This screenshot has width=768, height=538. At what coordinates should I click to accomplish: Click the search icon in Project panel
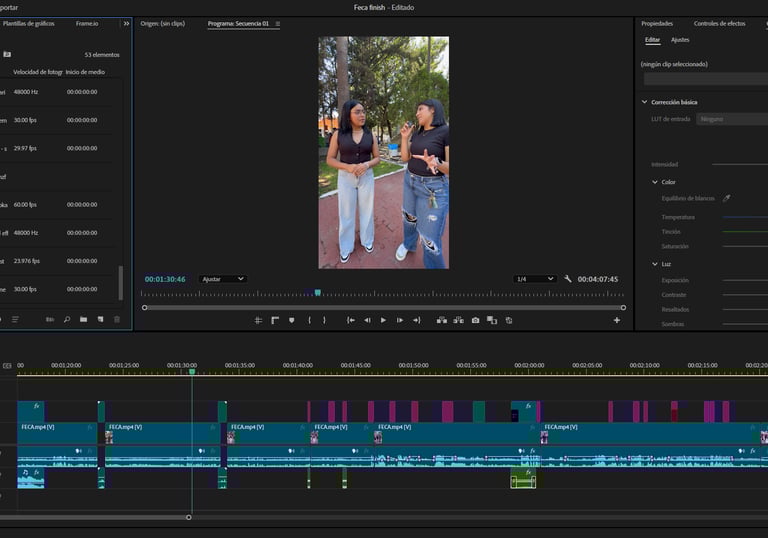[x=67, y=320]
